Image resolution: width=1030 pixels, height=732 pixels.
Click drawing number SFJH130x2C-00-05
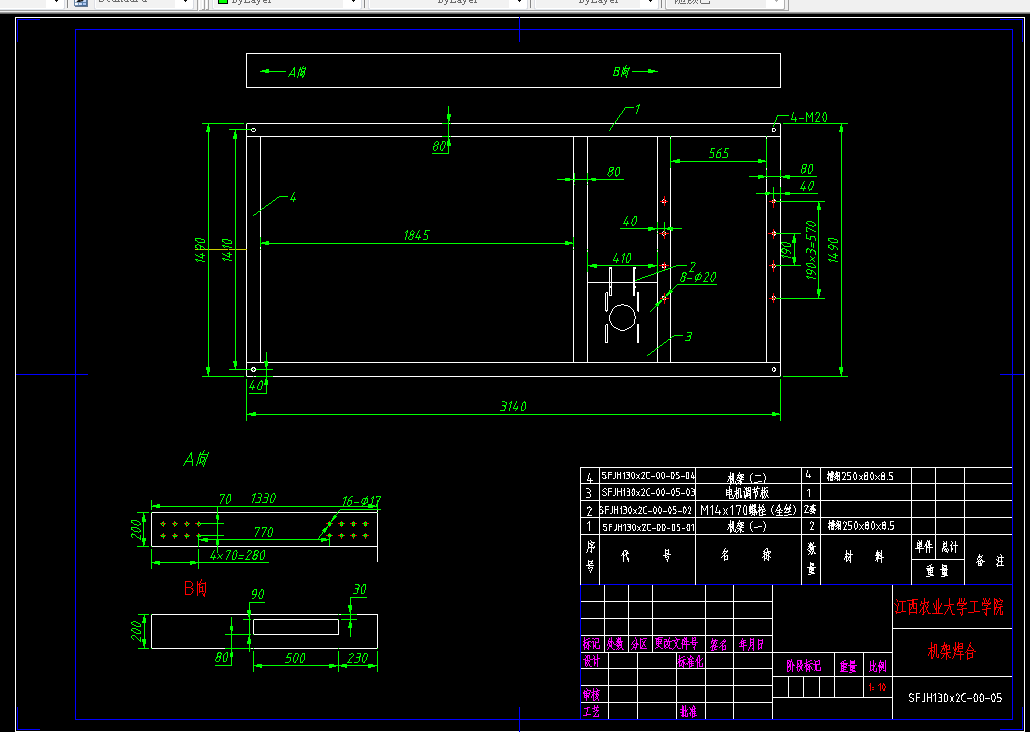click(955, 698)
